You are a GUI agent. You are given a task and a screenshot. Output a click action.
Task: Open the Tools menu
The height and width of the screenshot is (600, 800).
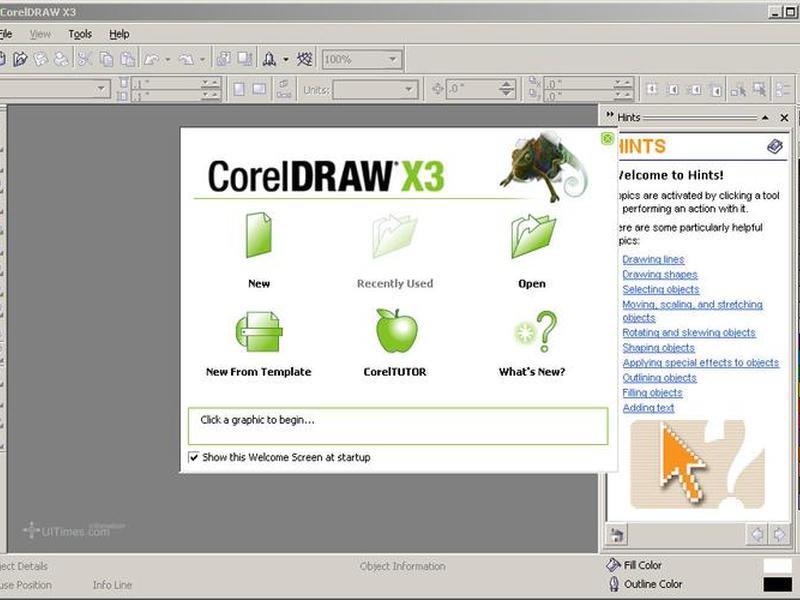point(80,34)
